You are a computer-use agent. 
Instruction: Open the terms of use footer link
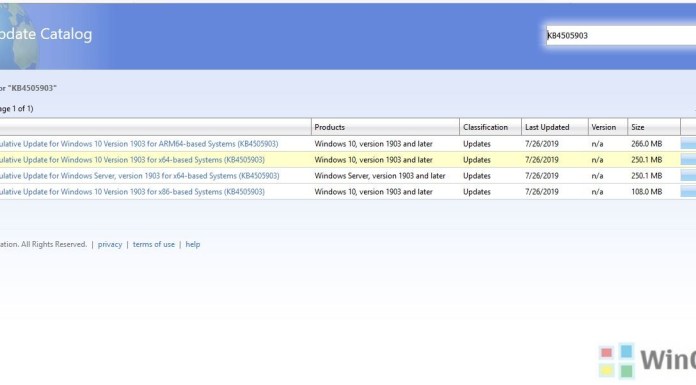pos(154,244)
